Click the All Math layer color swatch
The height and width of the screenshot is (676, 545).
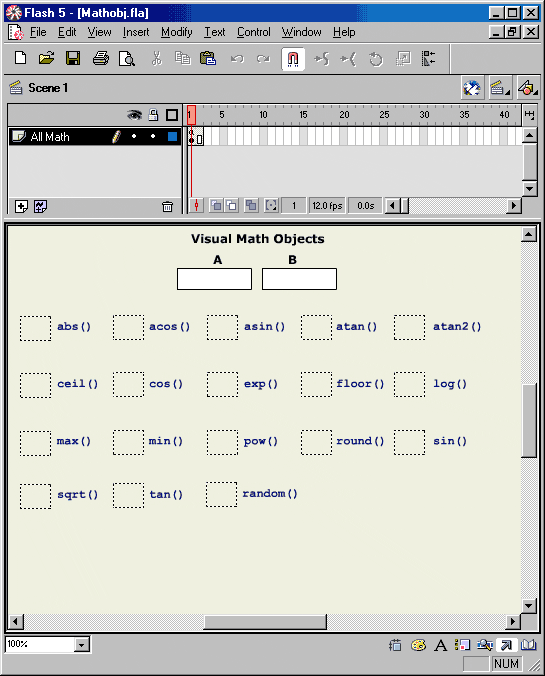click(172, 137)
